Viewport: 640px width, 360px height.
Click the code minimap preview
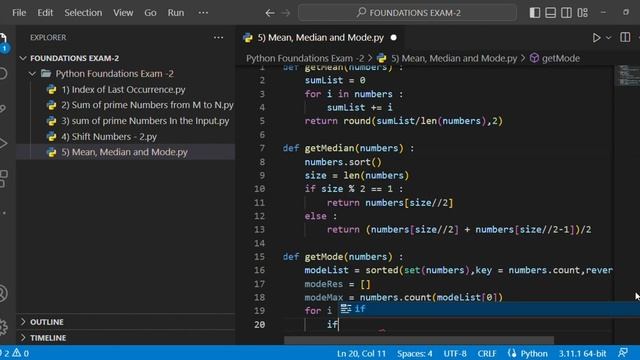tap(628, 76)
